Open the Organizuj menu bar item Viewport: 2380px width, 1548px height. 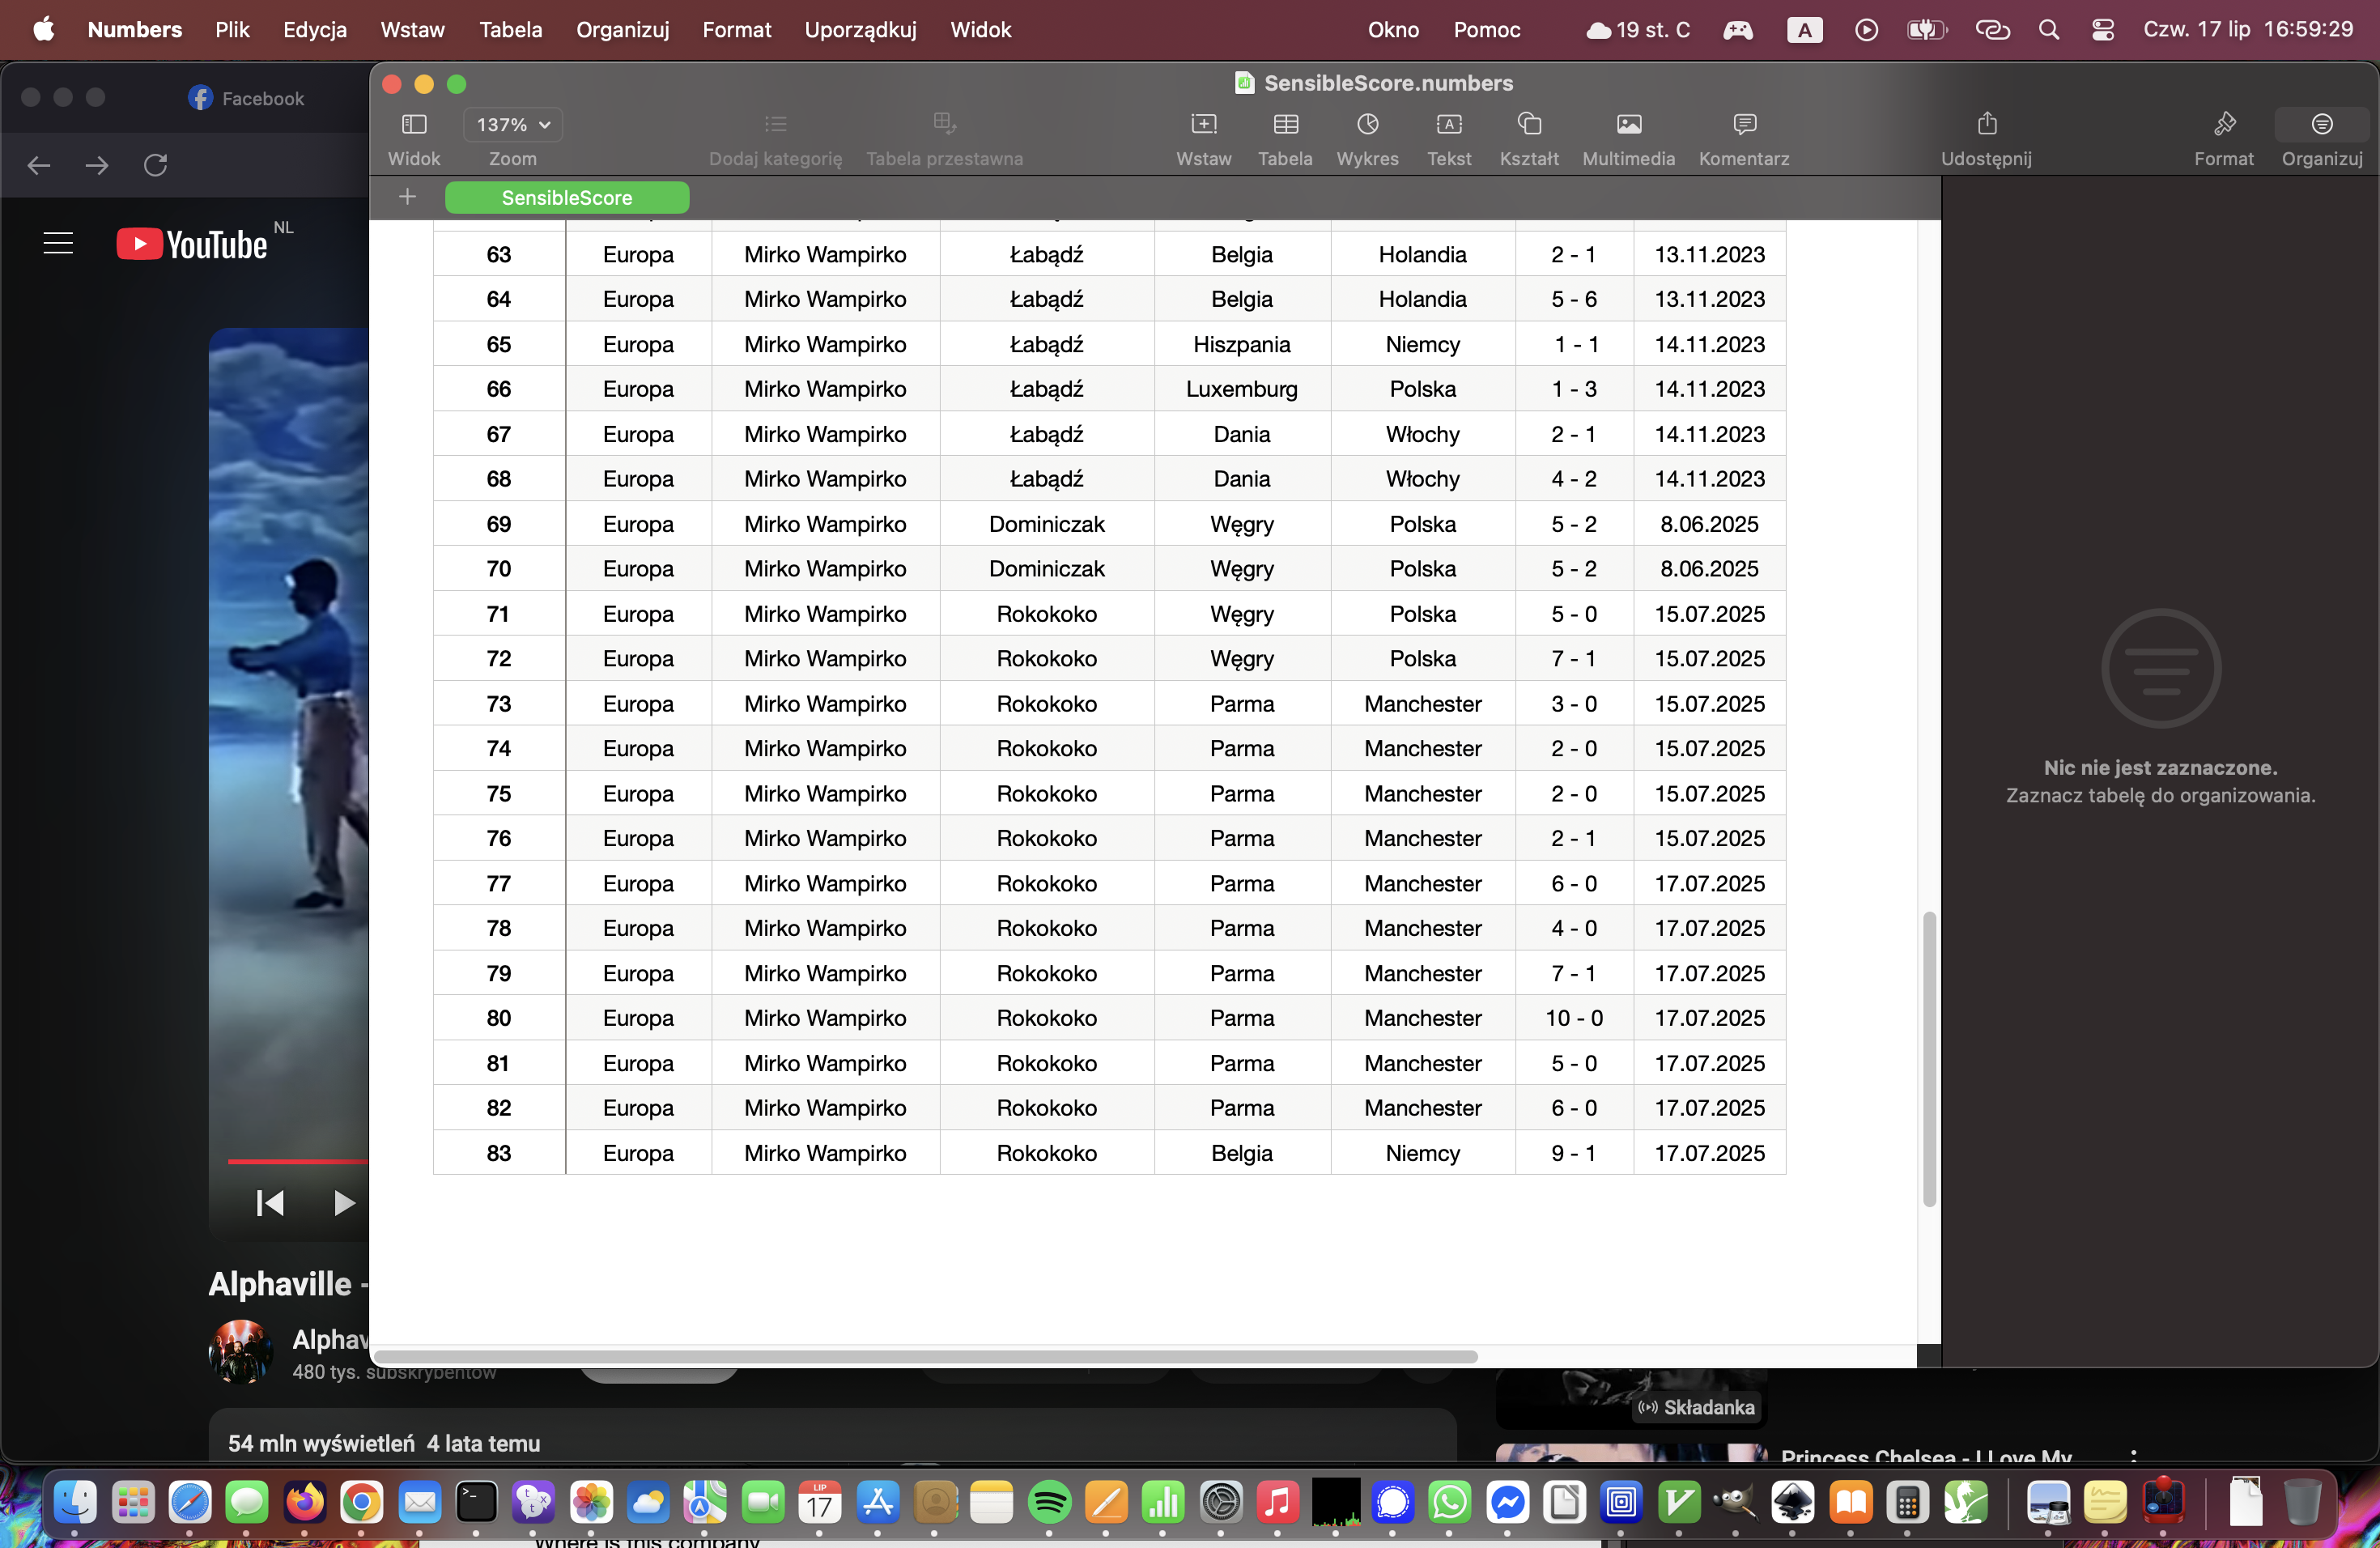(622, 30)
